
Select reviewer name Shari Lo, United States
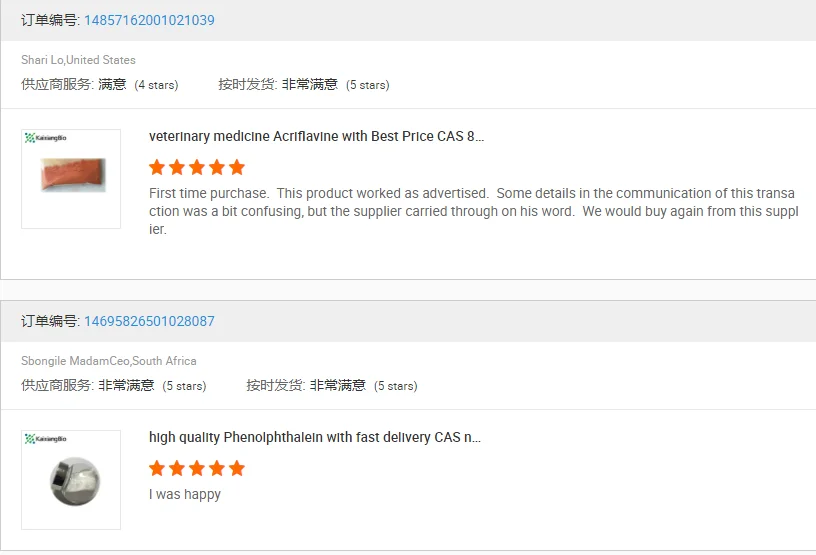coord(78,60)
